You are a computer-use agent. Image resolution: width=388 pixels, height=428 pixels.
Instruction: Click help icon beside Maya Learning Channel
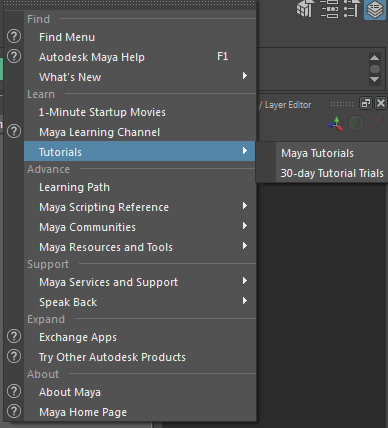pyautogui.click(x=14, y=131)
